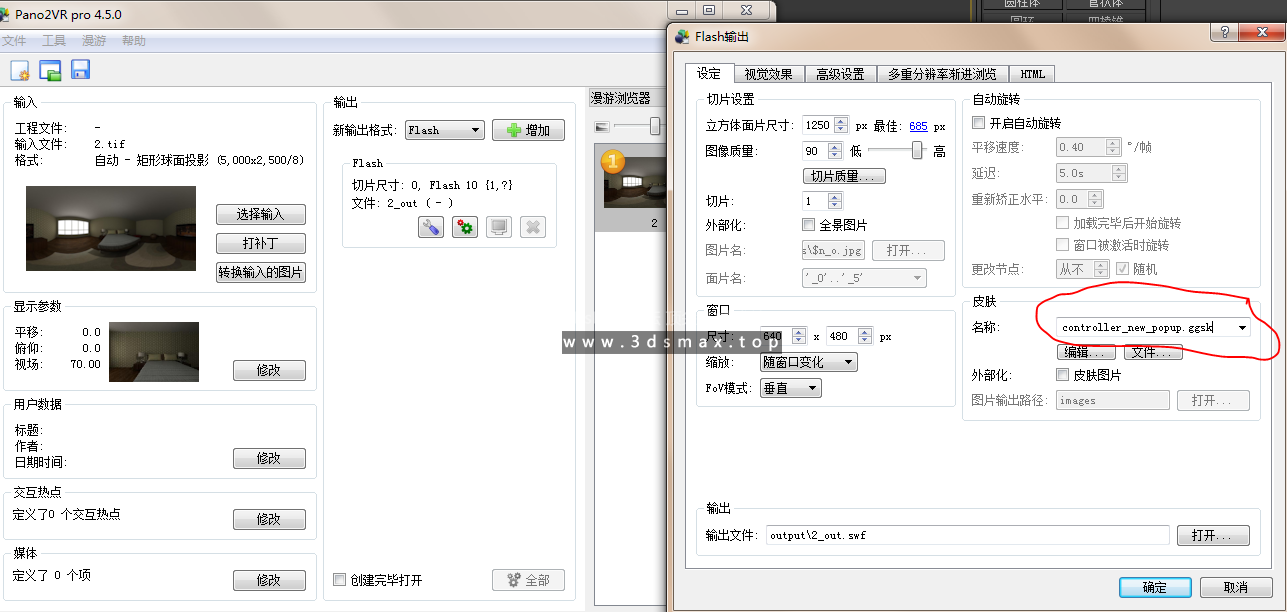Open the 工具 menu
This screenshot has width=1287, height=612.
tap(54, 41)
